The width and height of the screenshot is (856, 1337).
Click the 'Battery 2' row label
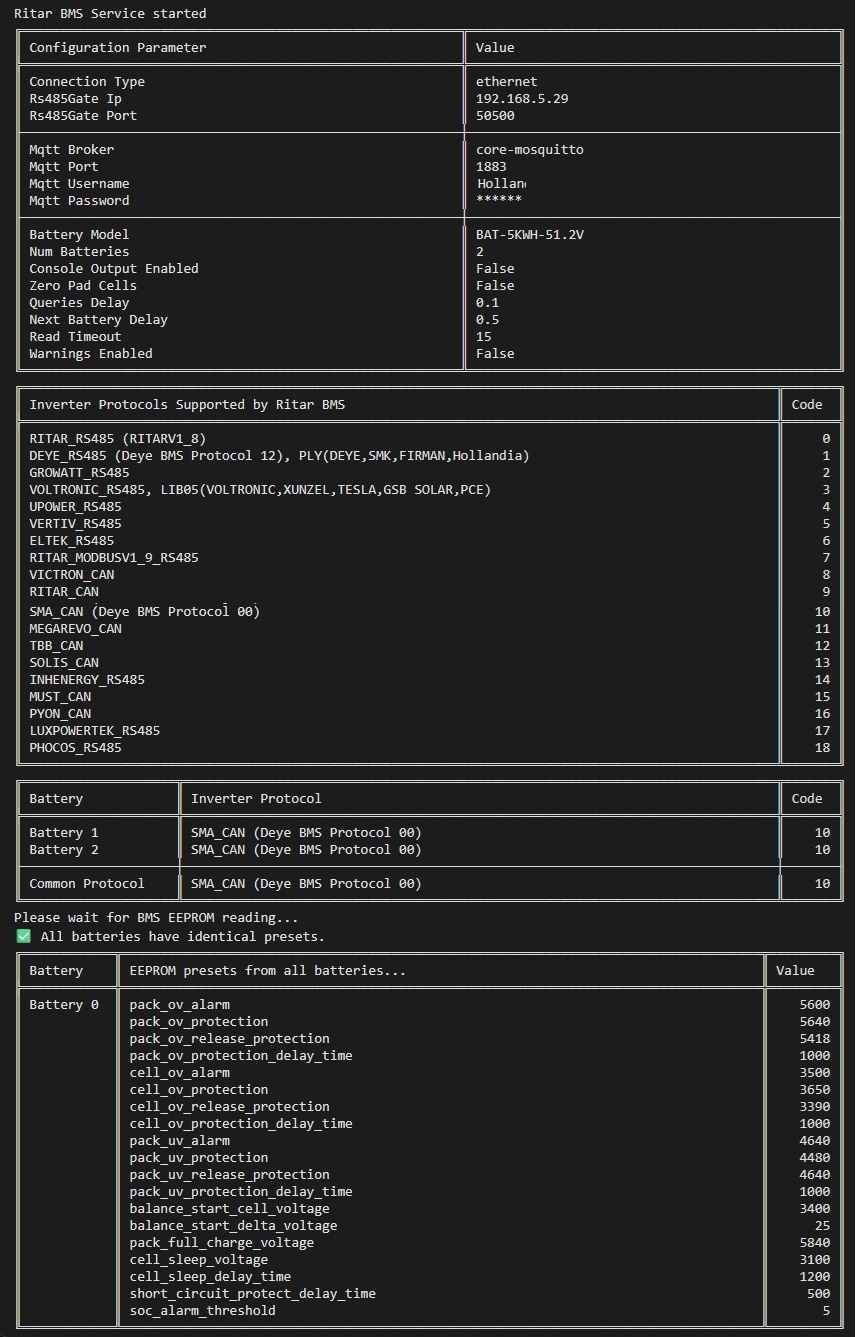(x=64, y=850)
